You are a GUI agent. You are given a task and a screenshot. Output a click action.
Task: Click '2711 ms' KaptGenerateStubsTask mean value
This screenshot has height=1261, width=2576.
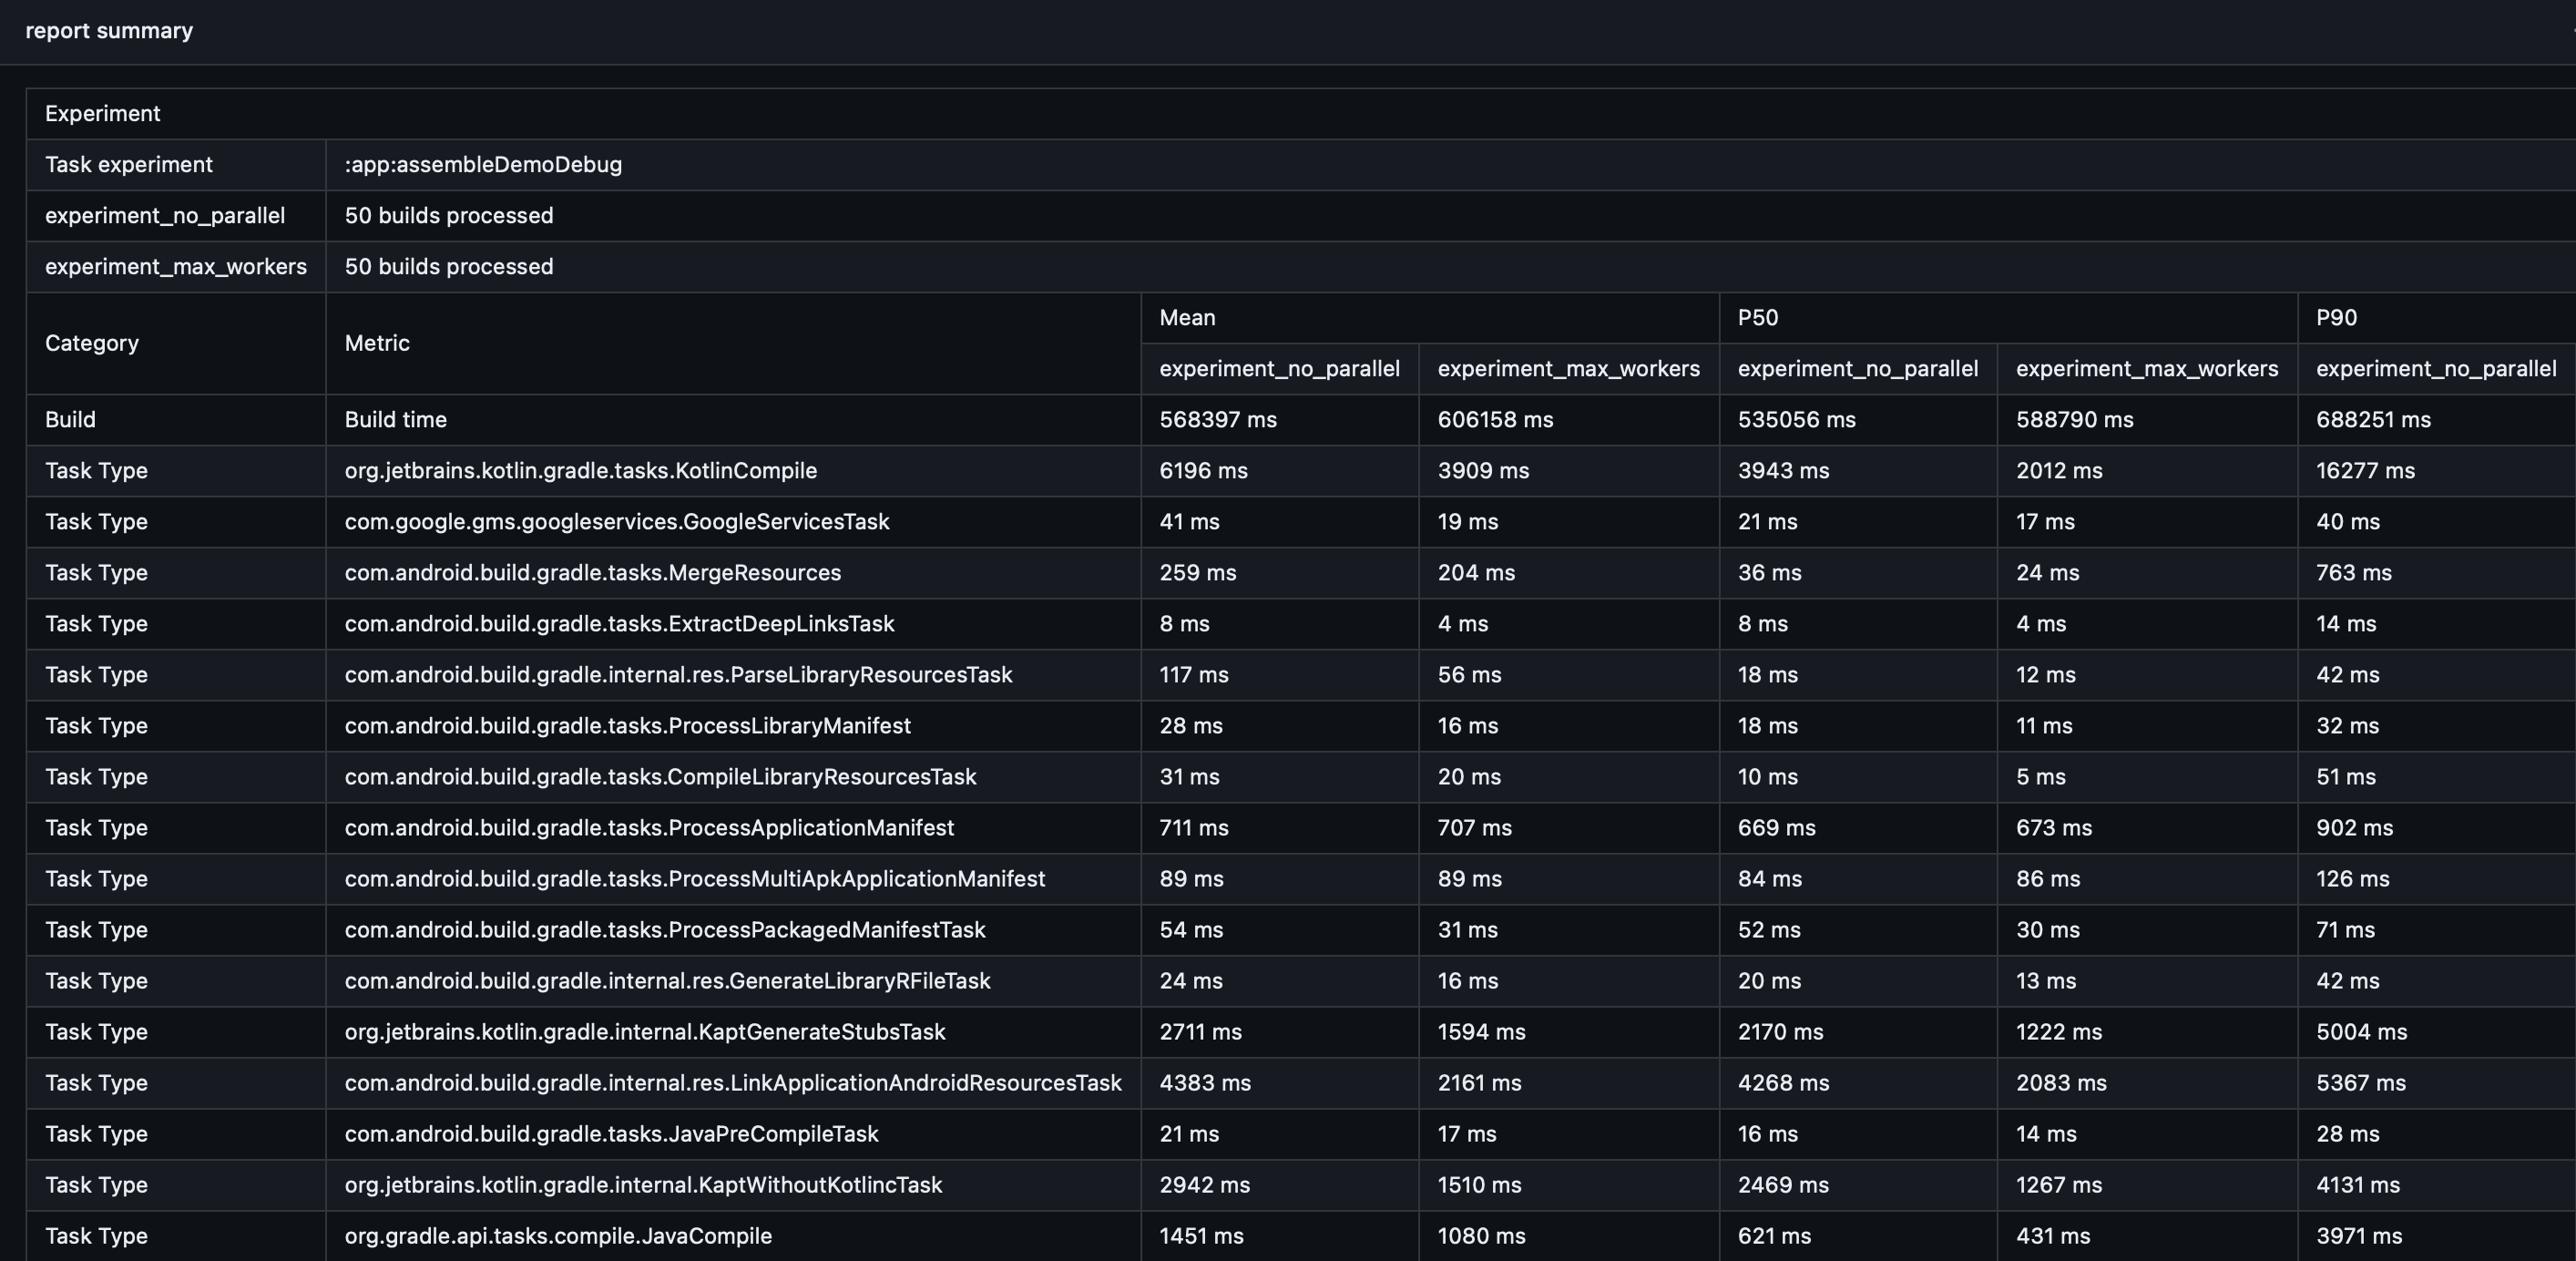coord(1200,1032)
